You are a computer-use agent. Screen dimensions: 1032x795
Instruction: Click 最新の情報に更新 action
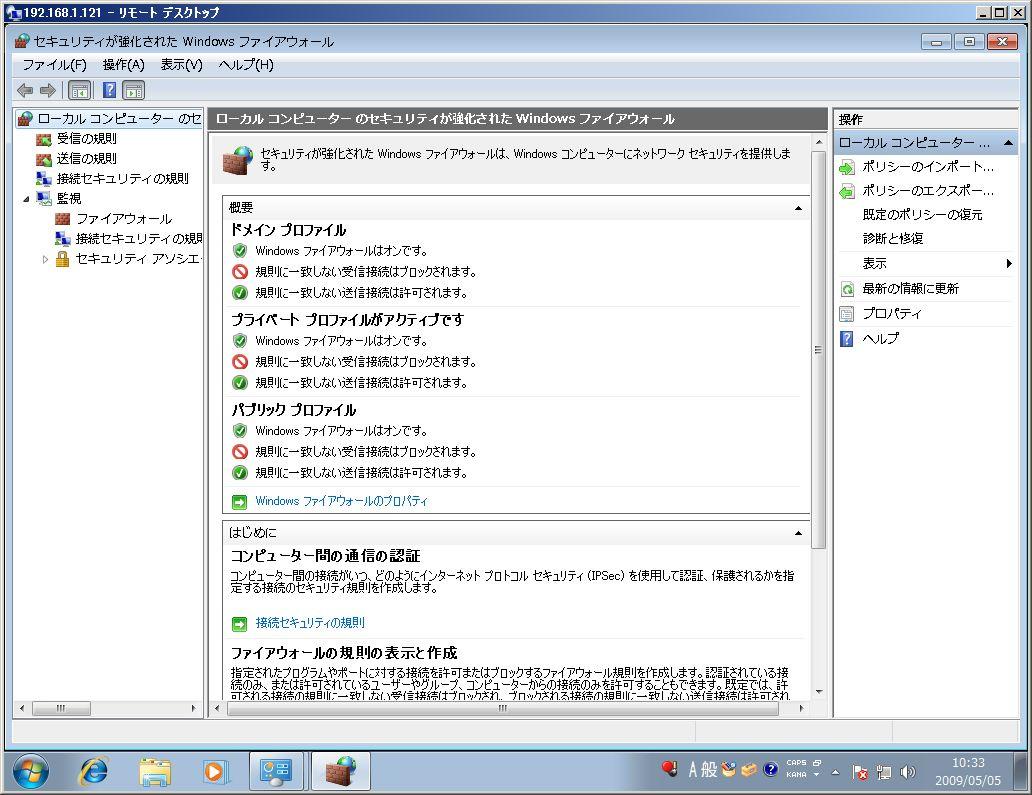pos(910,288)
